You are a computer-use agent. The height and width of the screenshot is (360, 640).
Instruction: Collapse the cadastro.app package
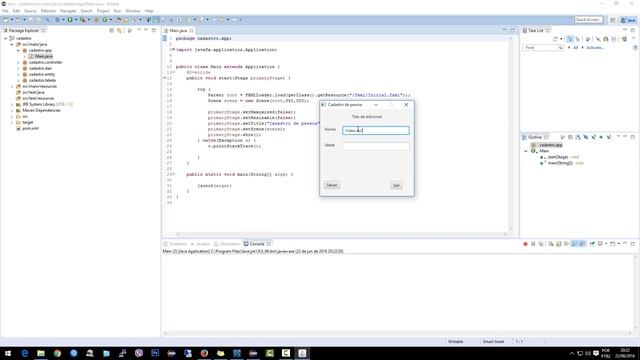(18, 51)
